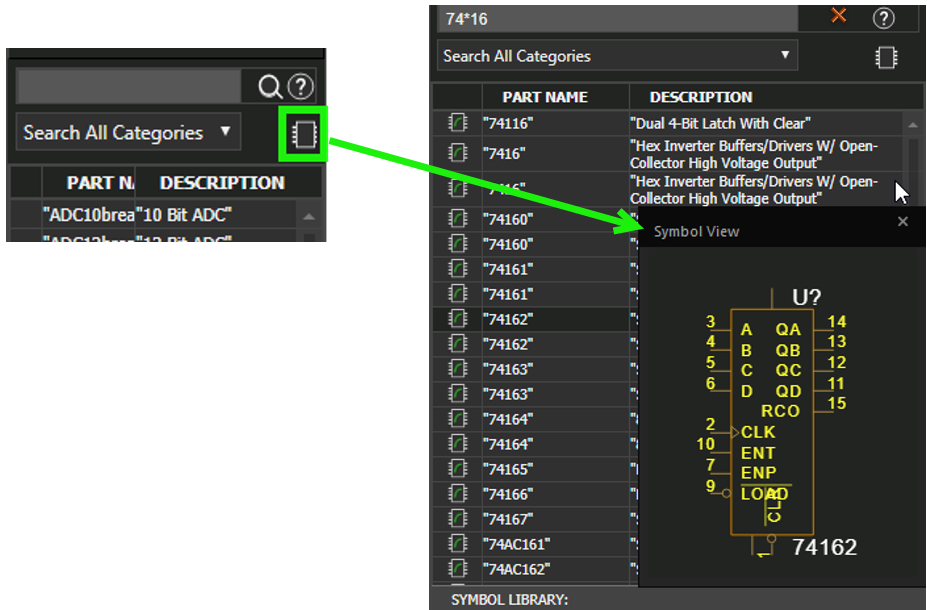Viewport: 927px width, 610px height.
Task: Open Search All Categories dropdown in the ADC panel
Action: point(128,132)
